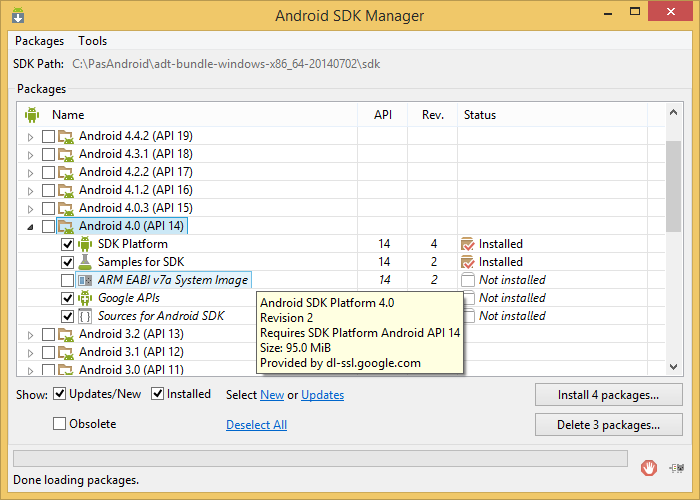The image size is (700, 500).
Task: Click the Samples for SDK flask icon
Action: pos(85,262)
